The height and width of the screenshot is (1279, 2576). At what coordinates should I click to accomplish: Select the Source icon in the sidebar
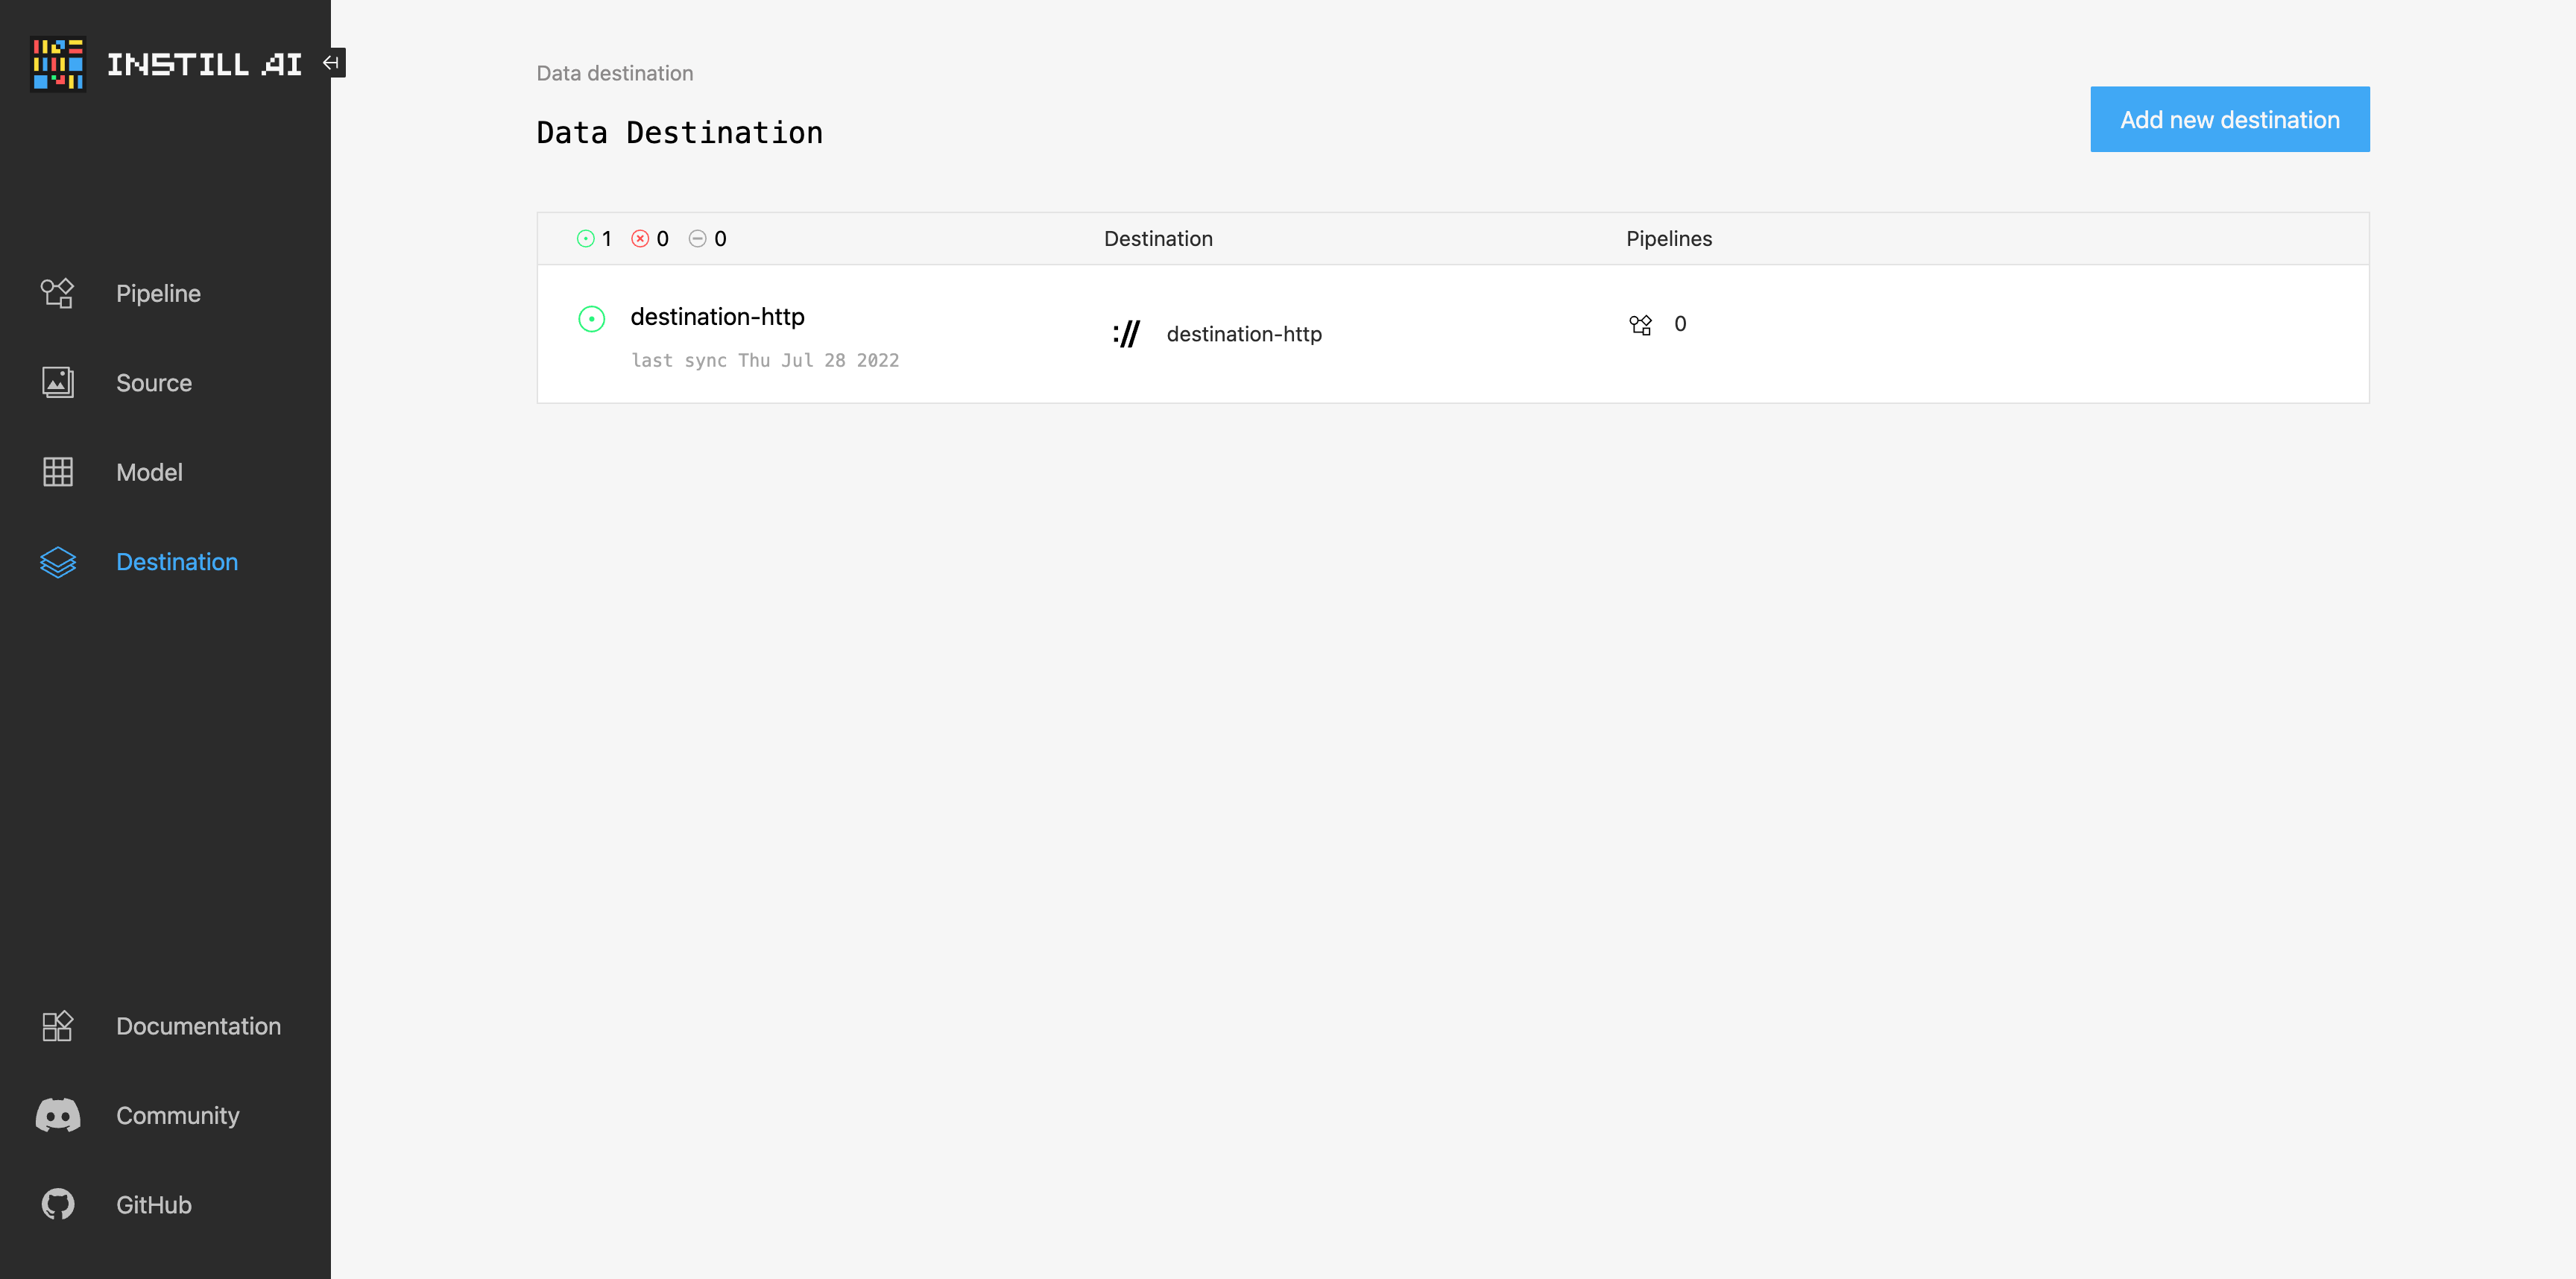(x=57, y=382)
